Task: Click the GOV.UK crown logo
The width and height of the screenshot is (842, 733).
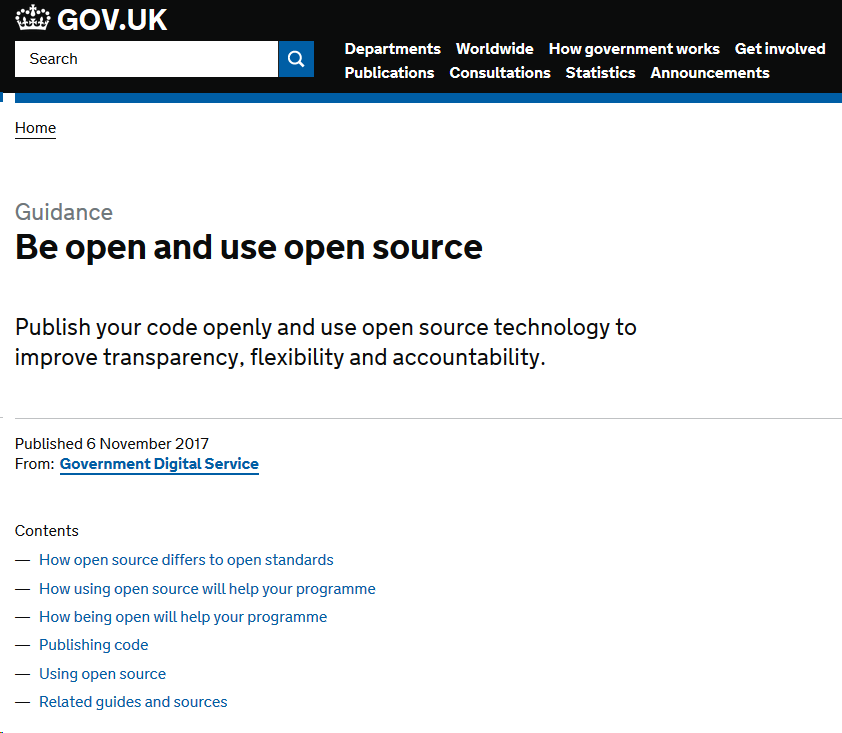Action: point(33,19)
